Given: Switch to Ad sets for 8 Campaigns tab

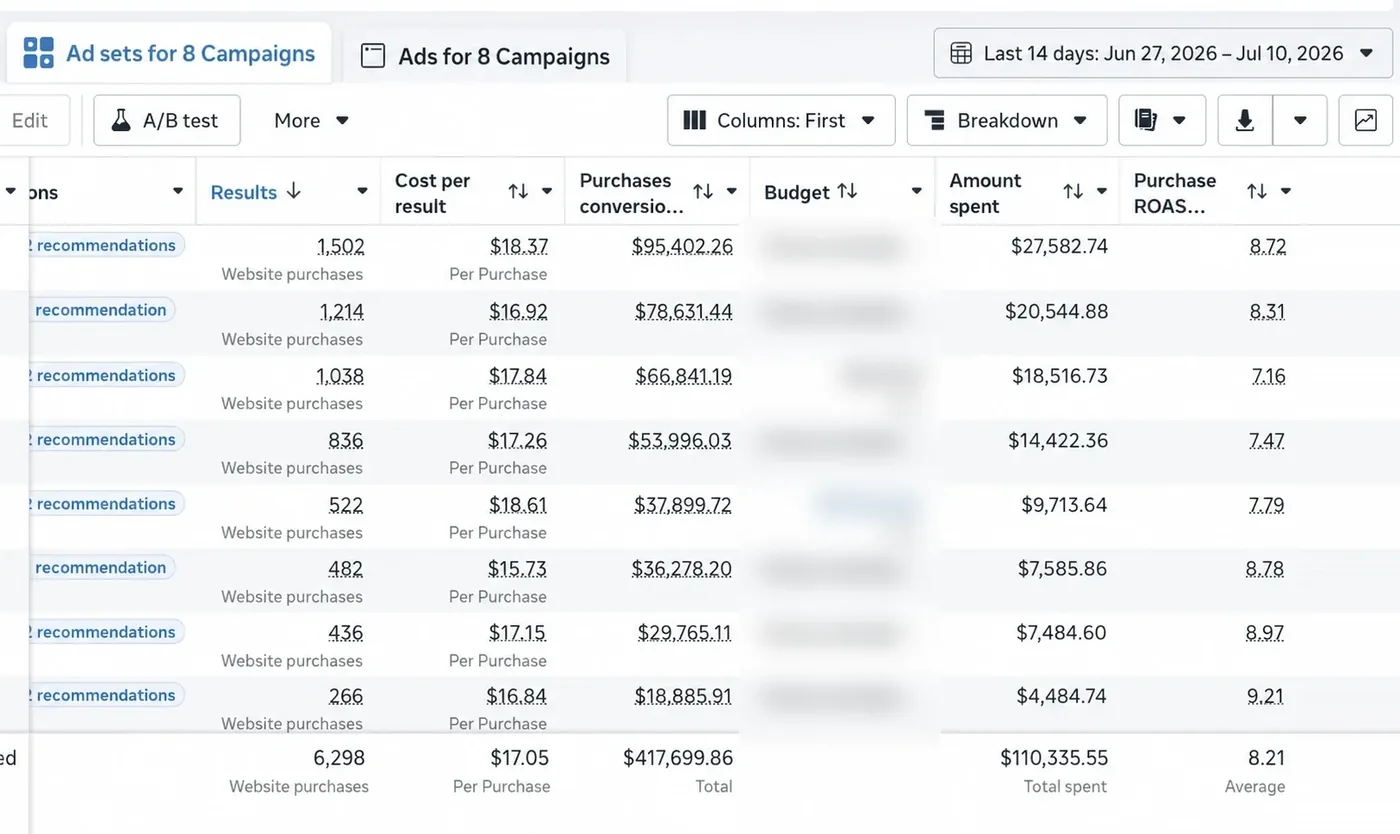Looking at the screenshot, I should click(169, 53).
